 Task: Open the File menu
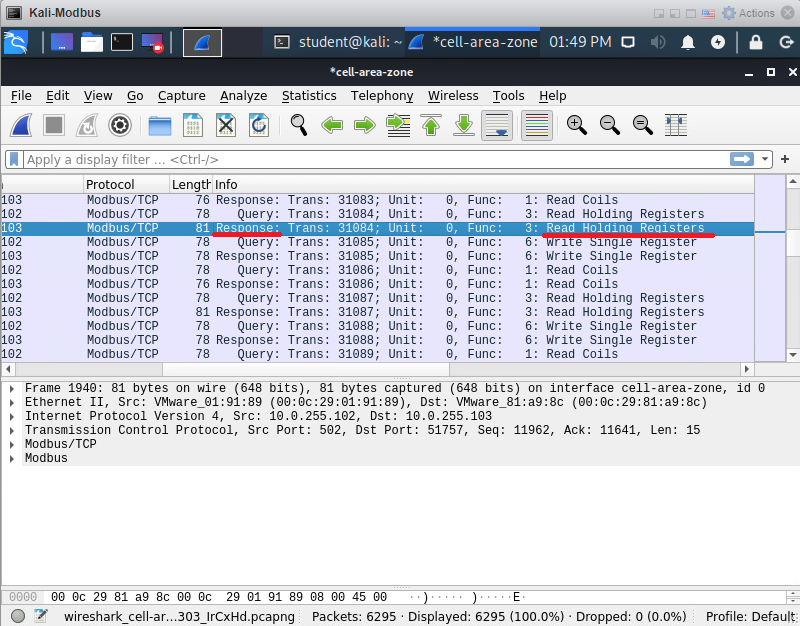click(x=21, y=96)
